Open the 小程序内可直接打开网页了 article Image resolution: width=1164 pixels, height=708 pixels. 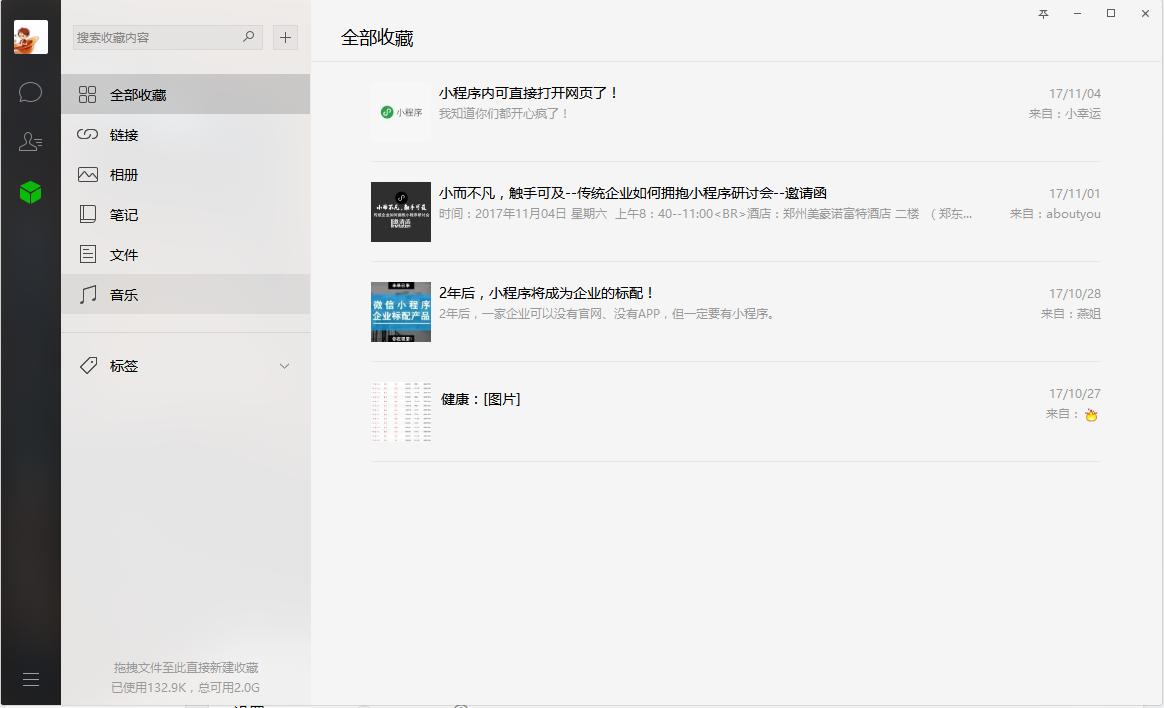point(530,91)
